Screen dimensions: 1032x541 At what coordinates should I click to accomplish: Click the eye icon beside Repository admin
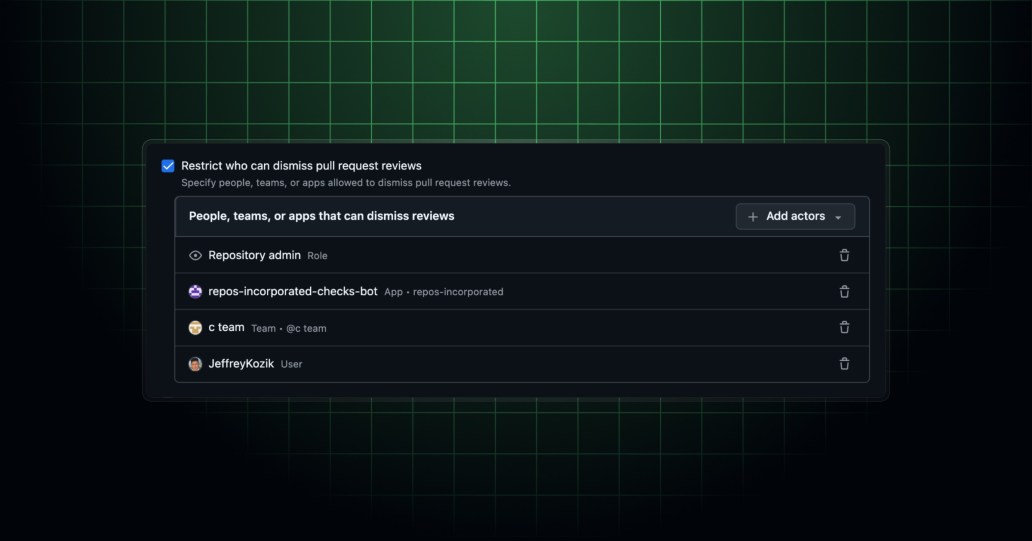point(195,255)
